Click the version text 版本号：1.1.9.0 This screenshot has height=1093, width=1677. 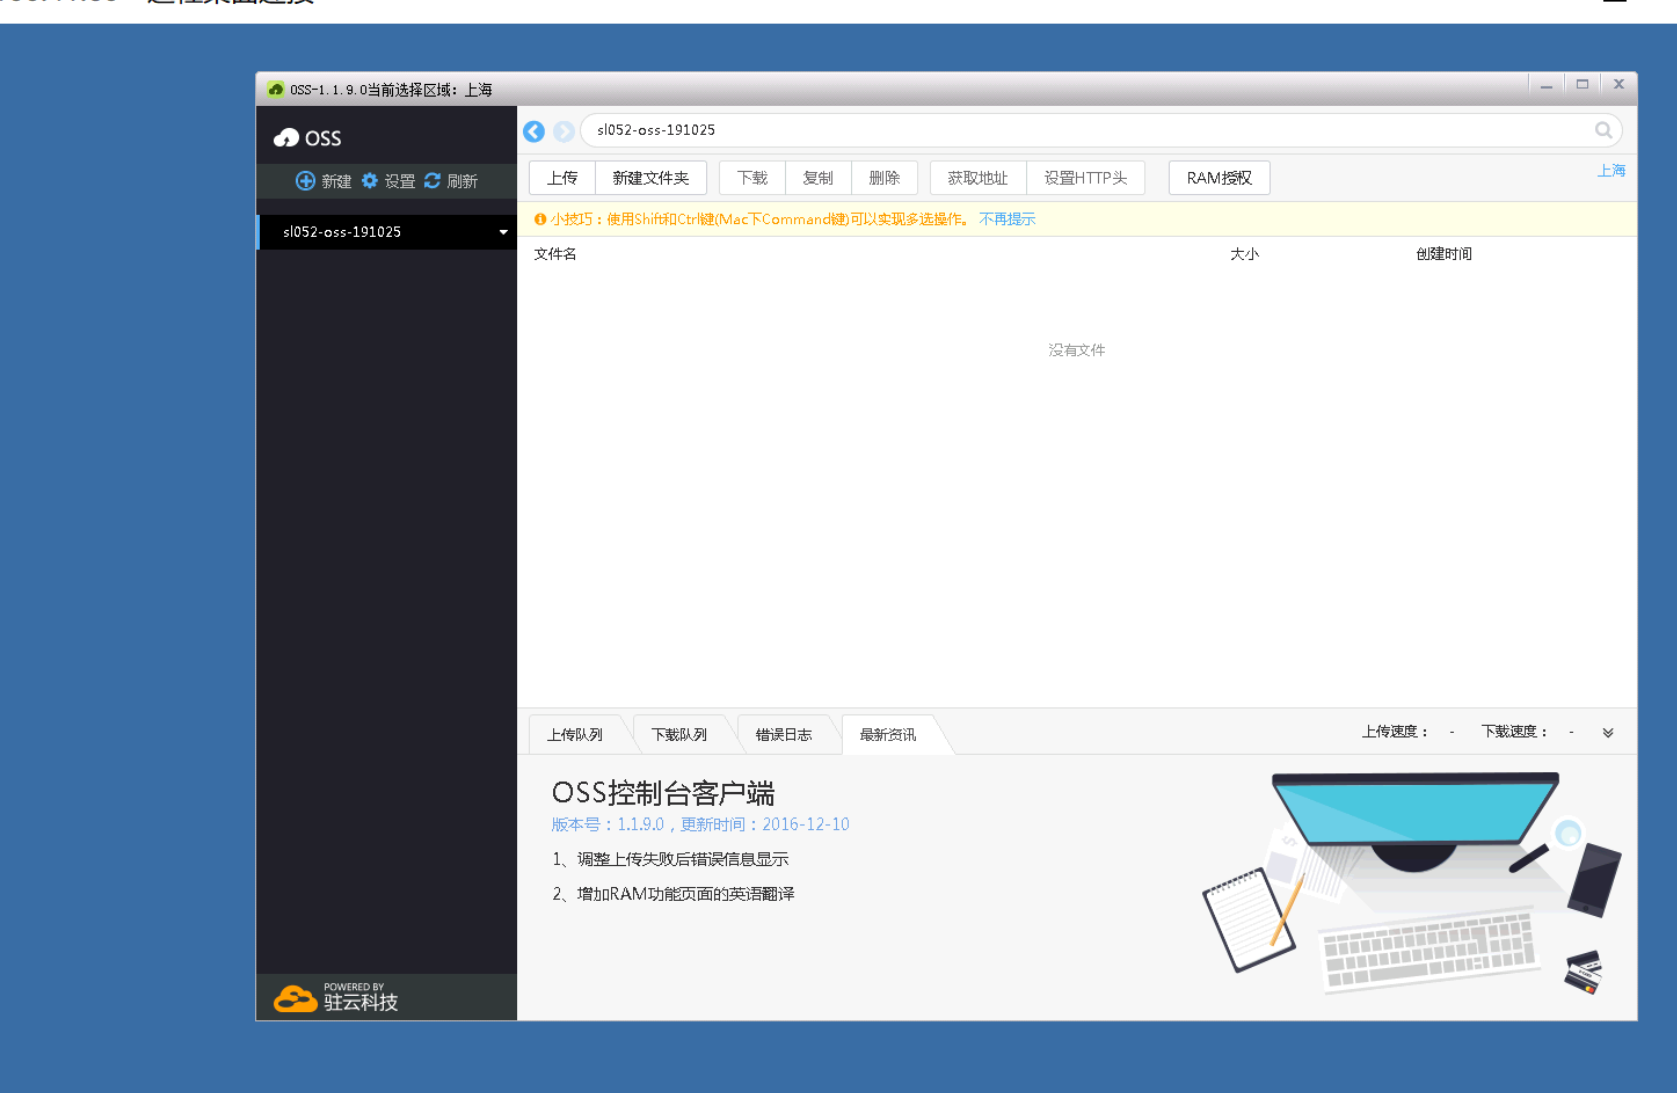(608, 824)
